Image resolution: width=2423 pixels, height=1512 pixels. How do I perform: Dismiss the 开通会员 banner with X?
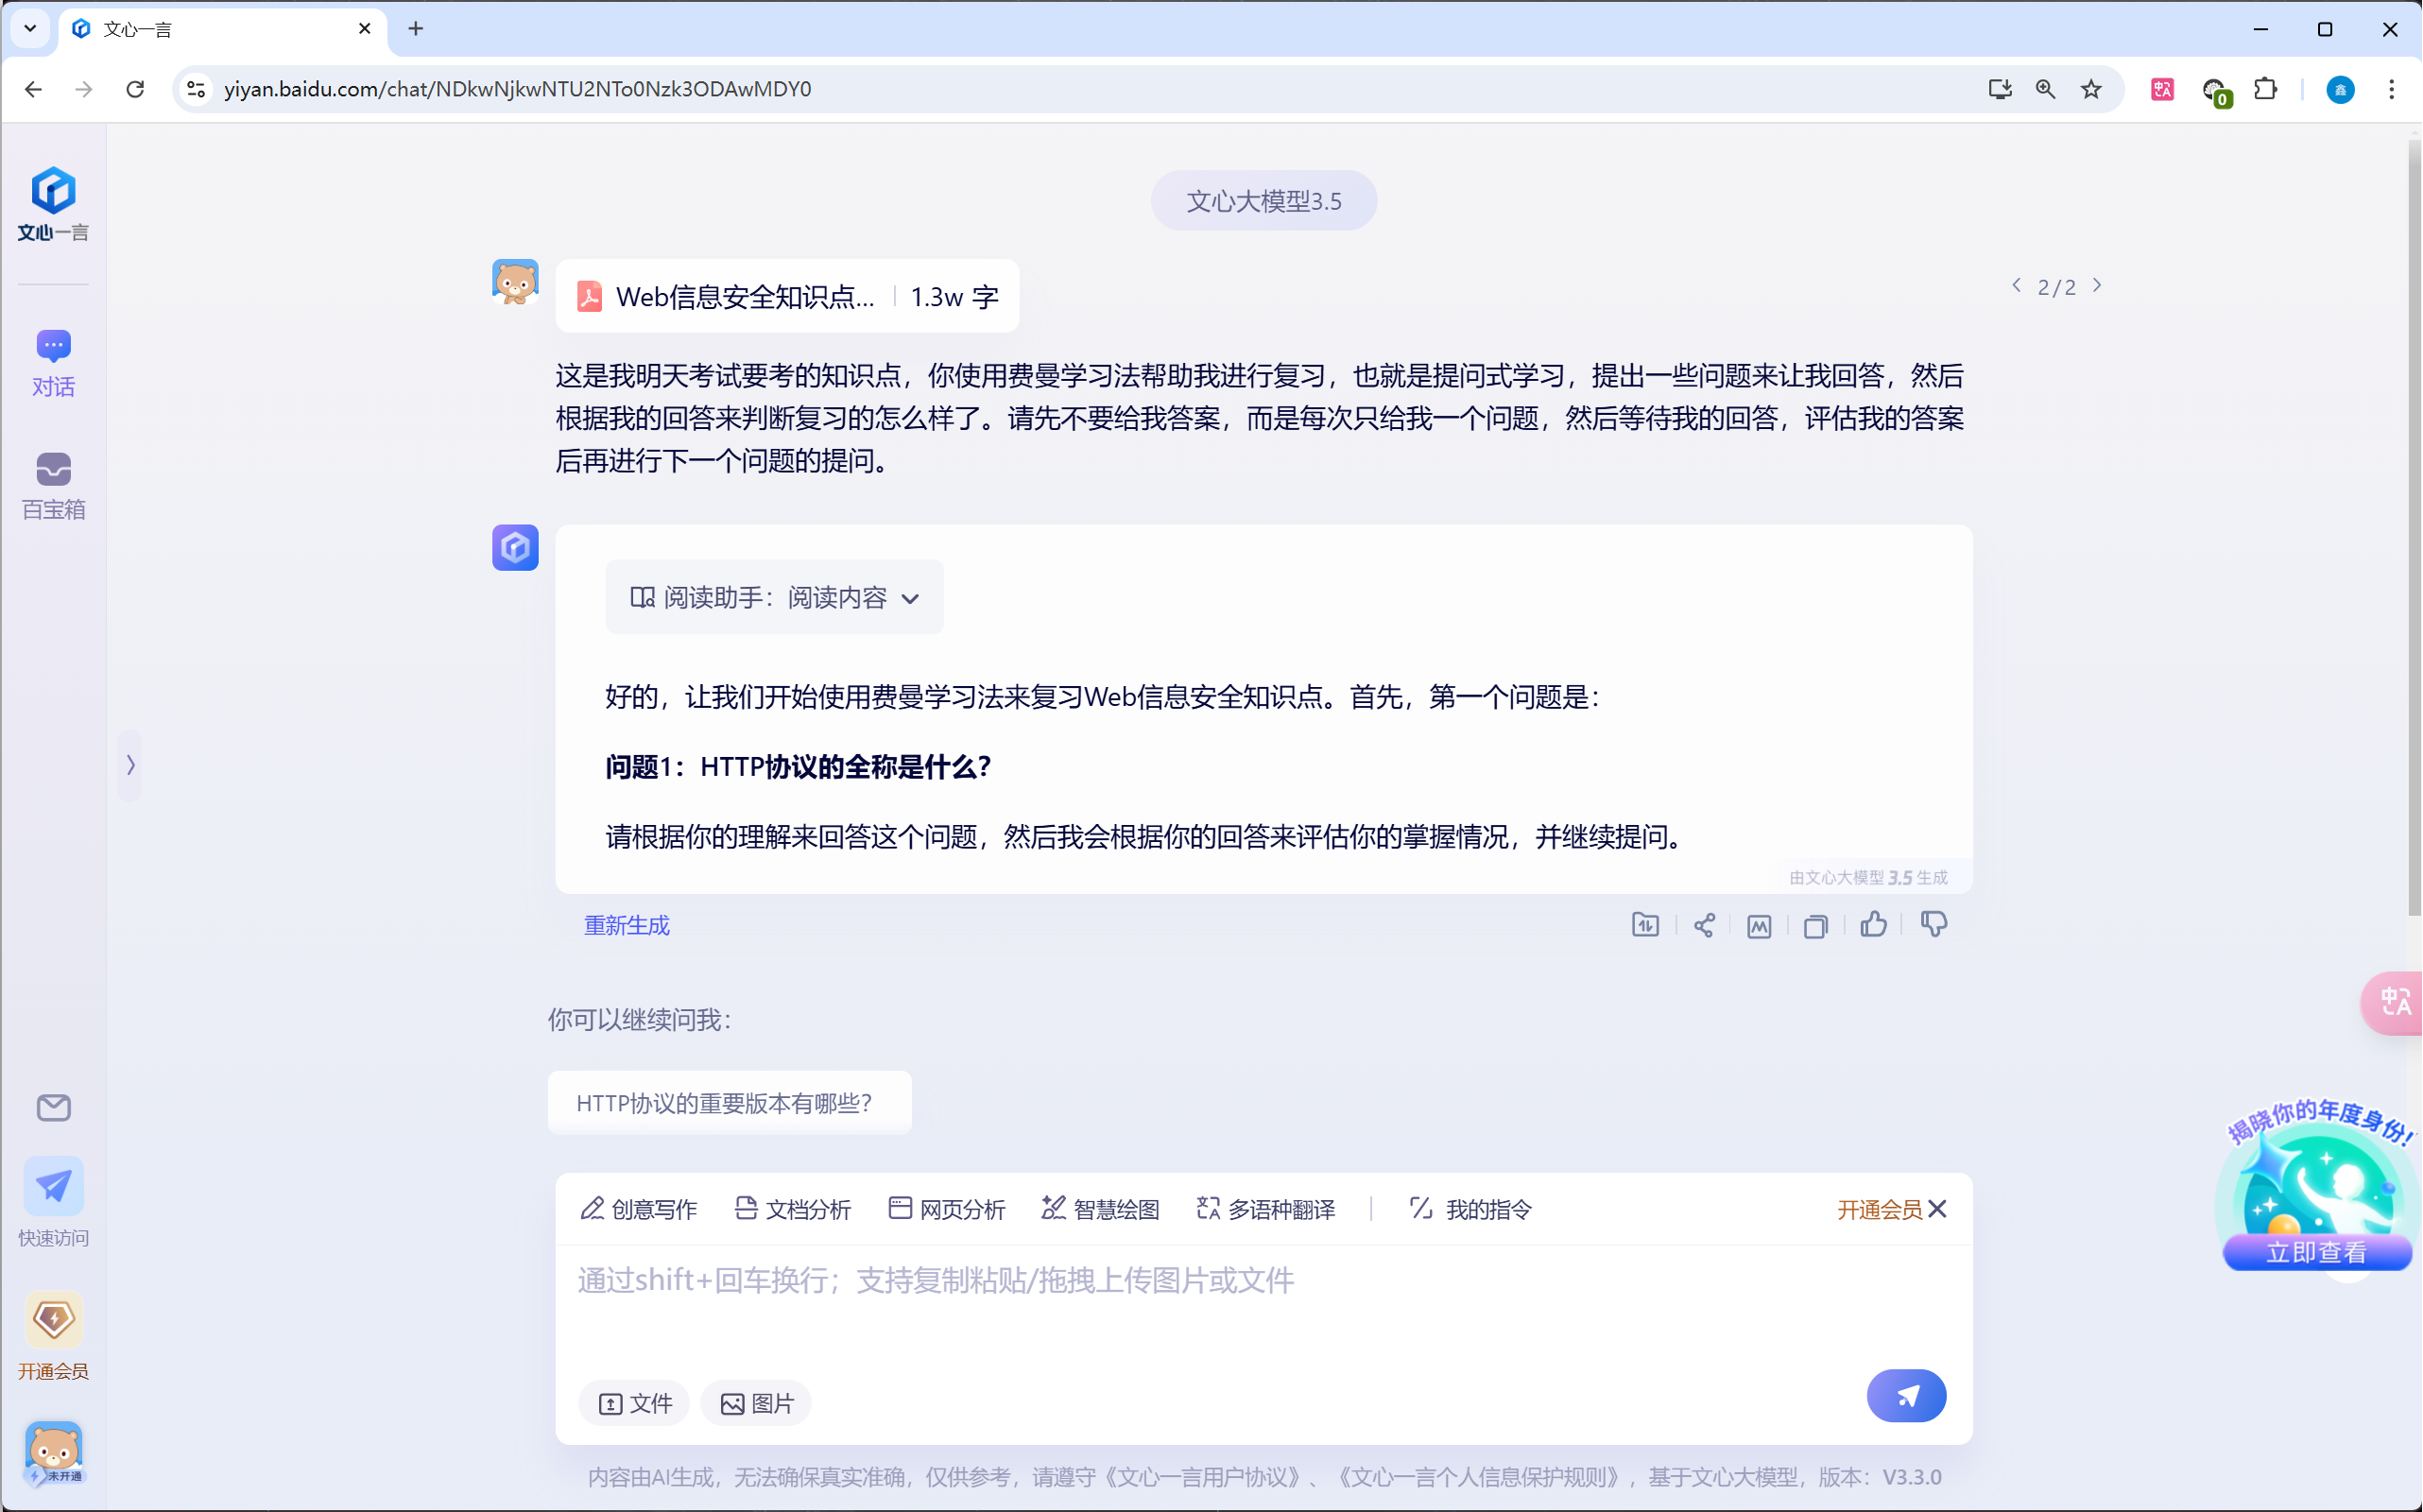pyautogui.click(x=1937, y=1209)
